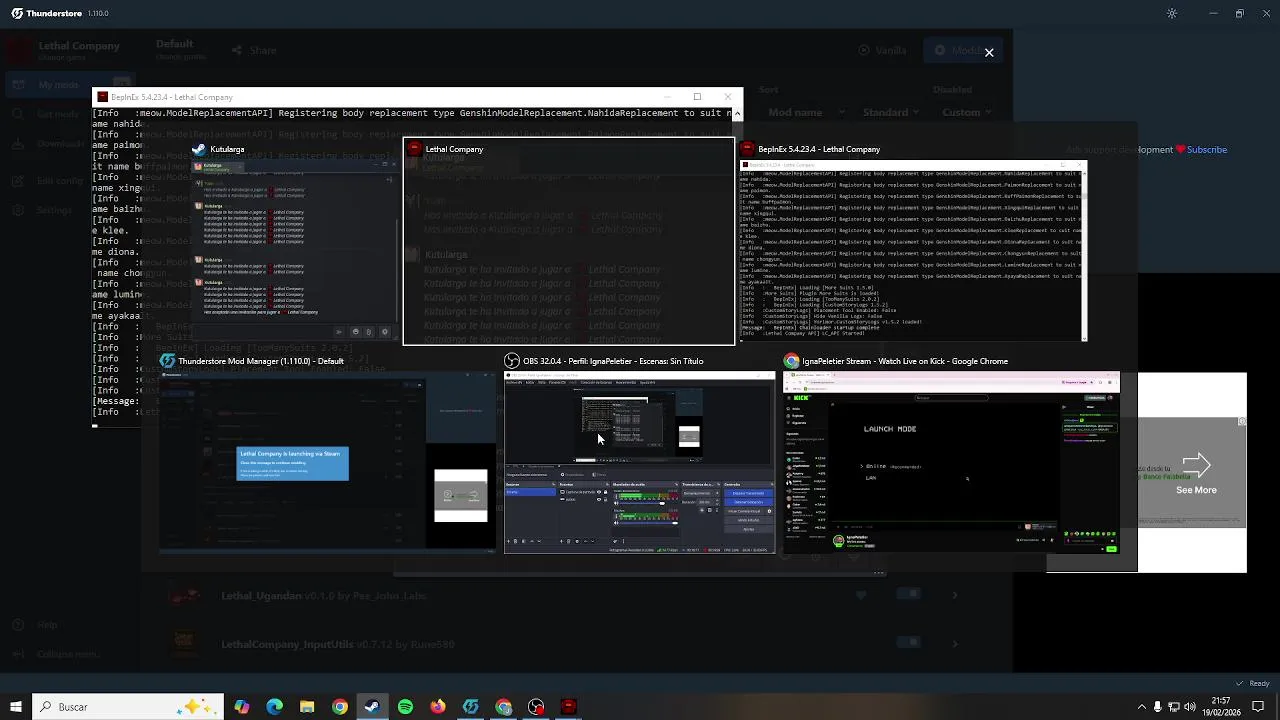Open the Standard sort direction dropdown
The image size is (1280, 720).
(x=892, y=112)
